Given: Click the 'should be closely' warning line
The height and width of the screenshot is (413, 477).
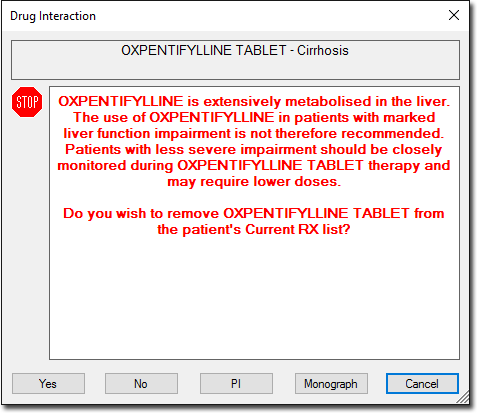Looking at the screenshot, I should (254, 150).
